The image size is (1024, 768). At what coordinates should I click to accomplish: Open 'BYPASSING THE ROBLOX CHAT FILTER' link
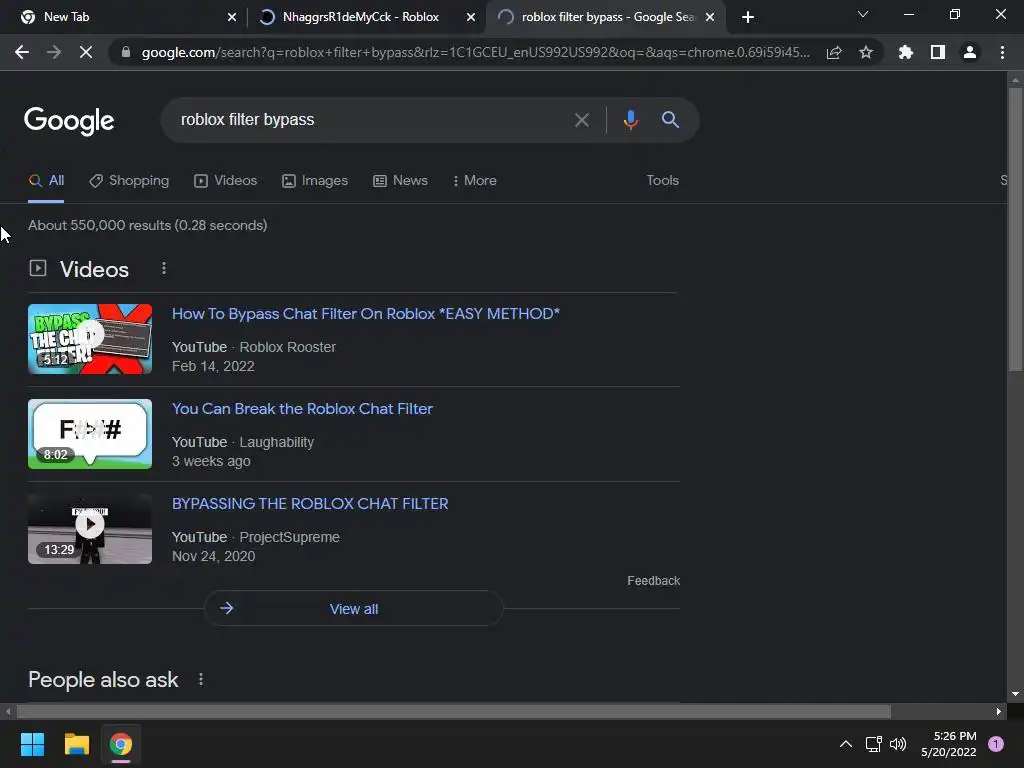(310, 504)
